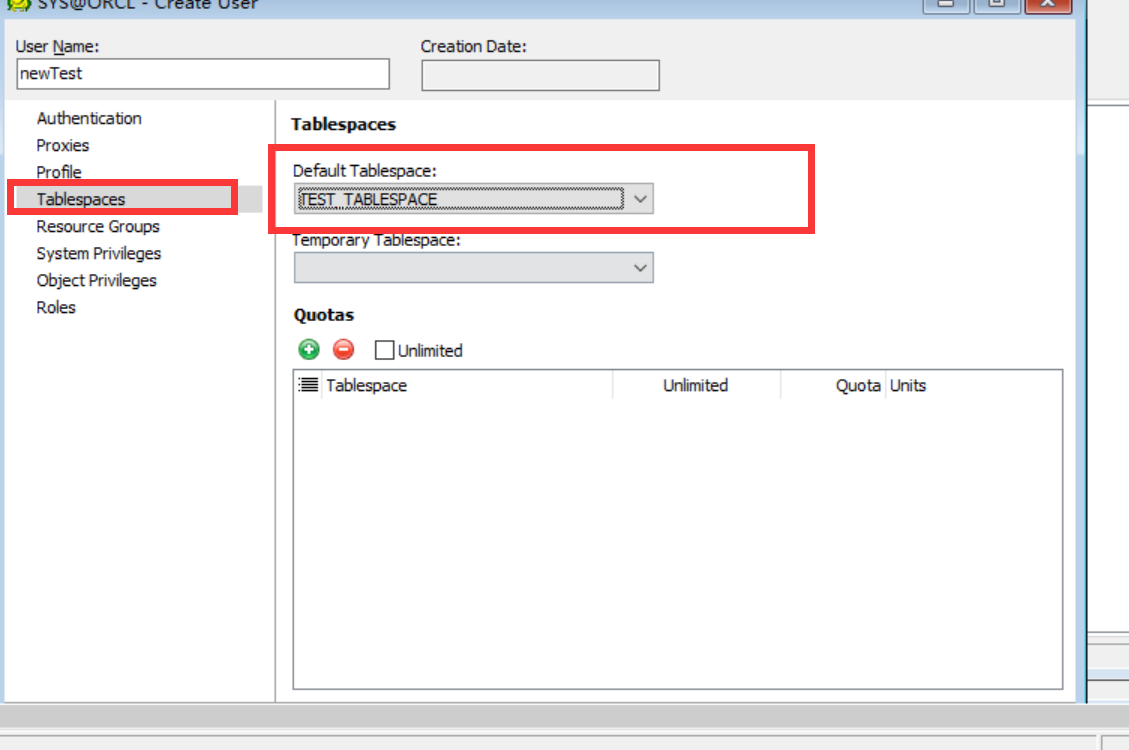Click the green add quota icon
This screenshot has width=1129, height=750.
pos(309,350)
